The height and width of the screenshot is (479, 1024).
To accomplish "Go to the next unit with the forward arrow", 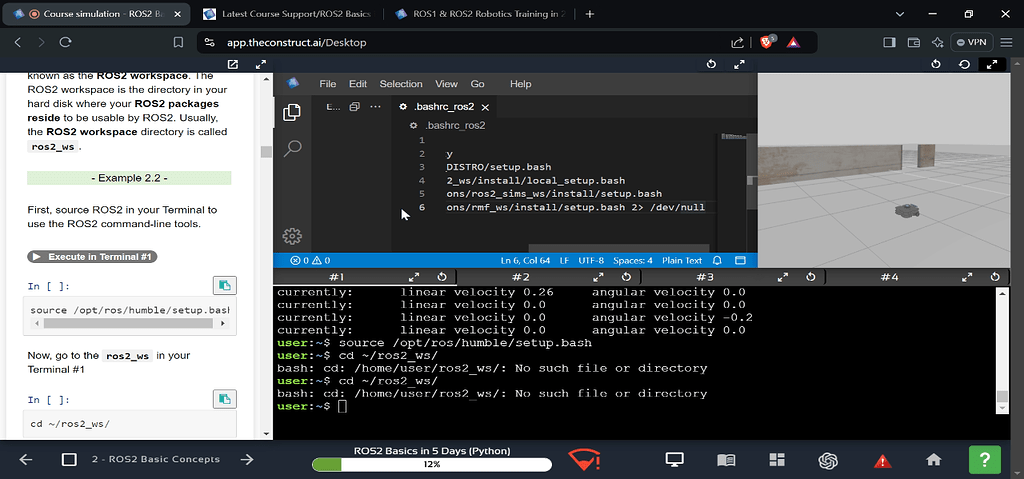I will coord(247,459).
